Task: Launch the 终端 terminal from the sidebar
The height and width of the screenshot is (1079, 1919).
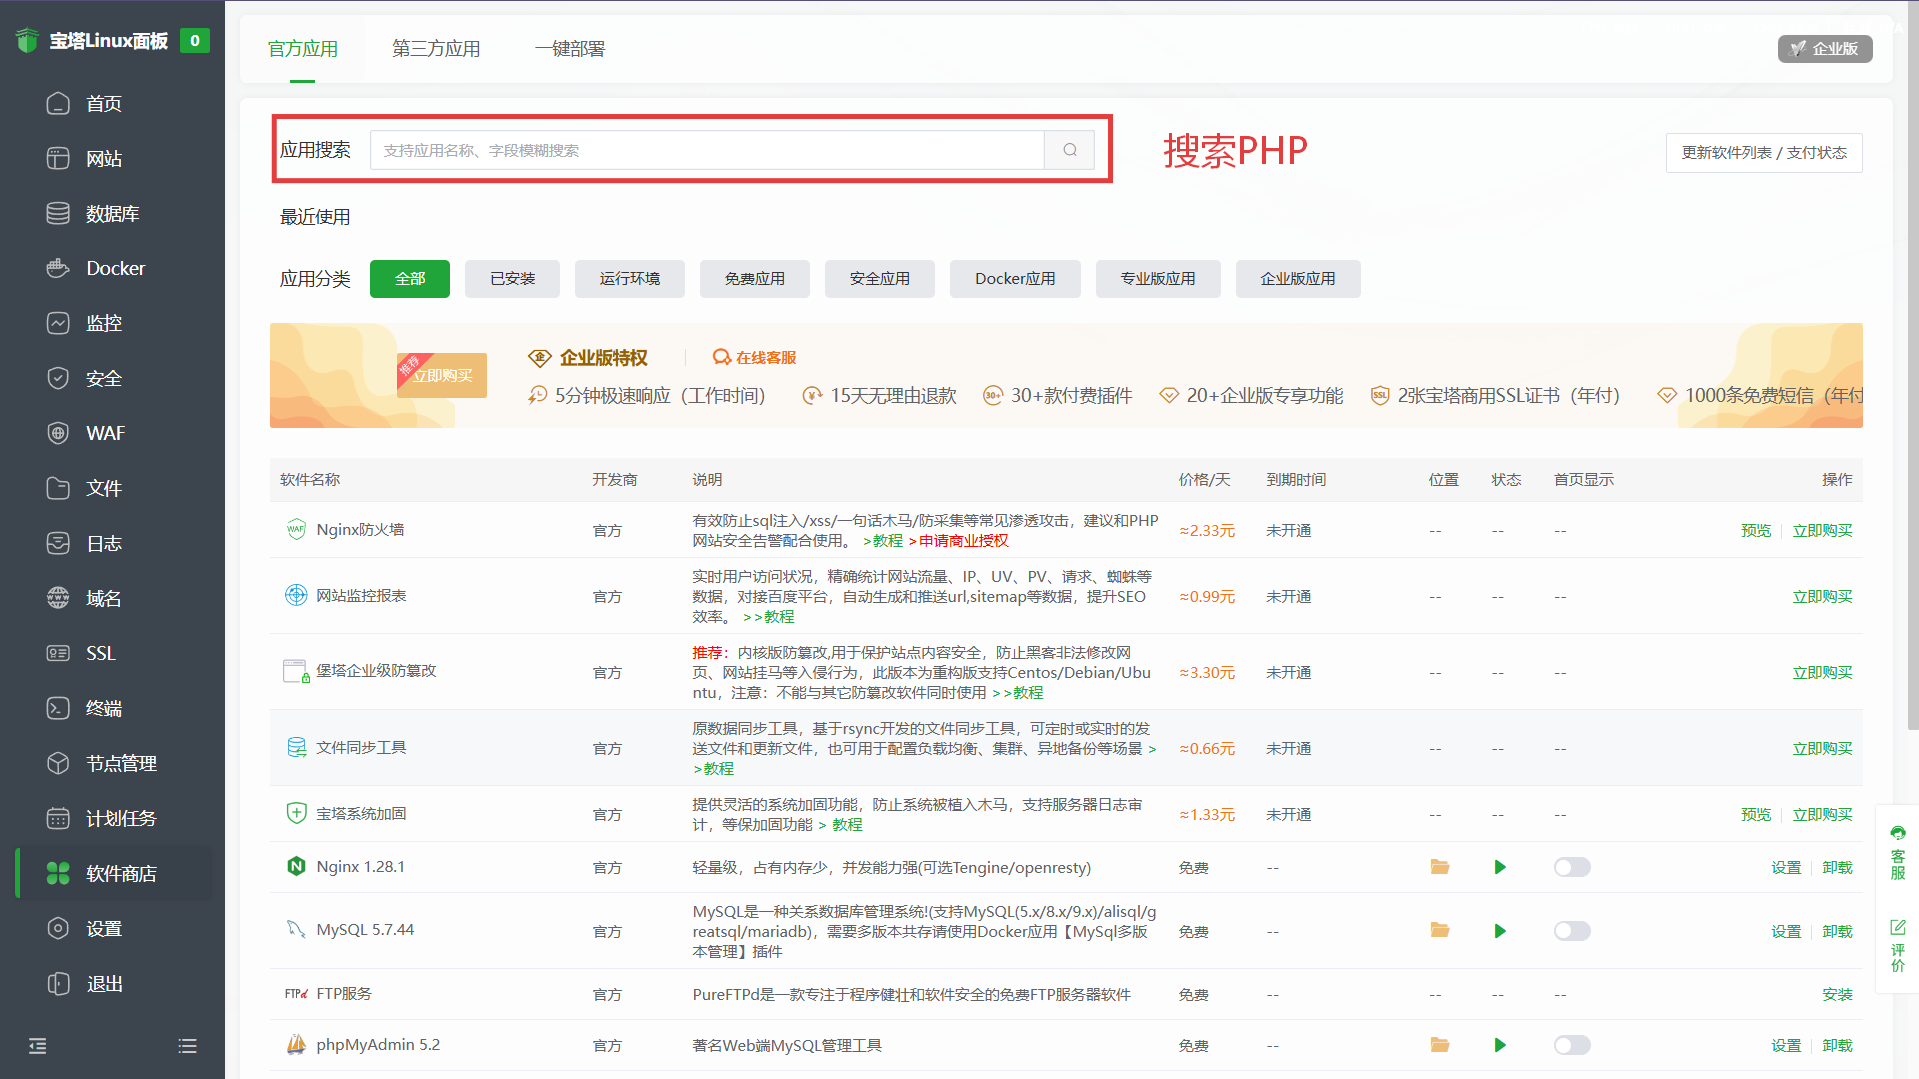Action: (102, 707)
